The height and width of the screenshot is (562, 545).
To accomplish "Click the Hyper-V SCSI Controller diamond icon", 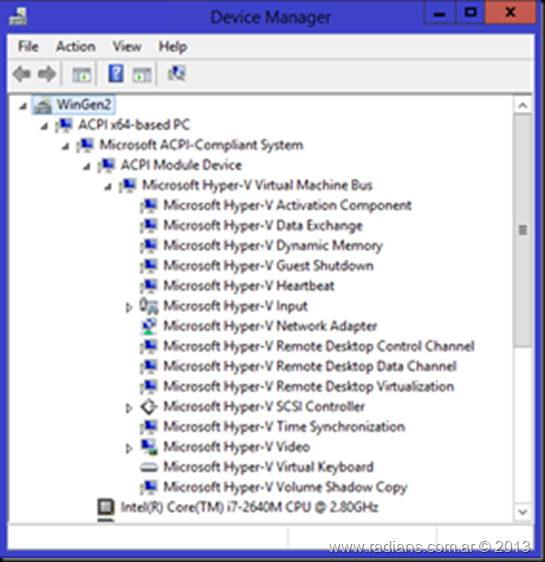I will (149, 407).
